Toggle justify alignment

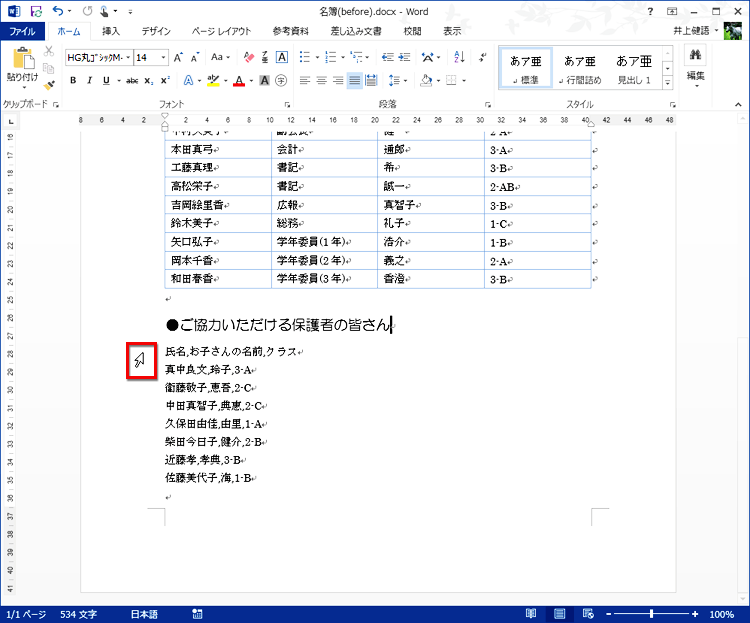tap(354, 80)
